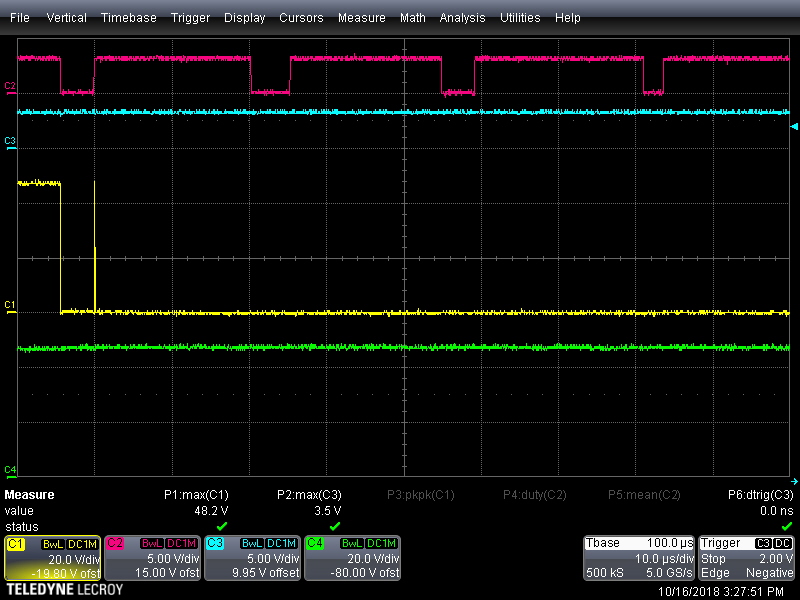Click the Edge Negative trigger type text

747,573
